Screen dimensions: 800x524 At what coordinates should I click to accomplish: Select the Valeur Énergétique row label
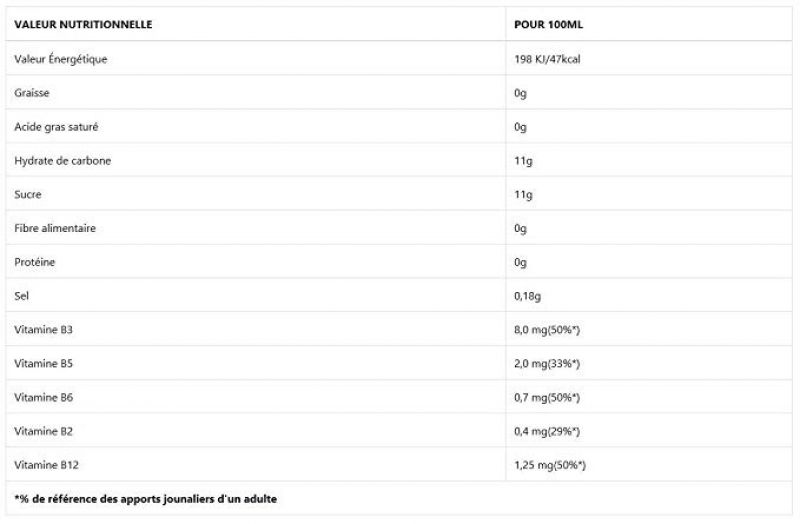point(61,59)
